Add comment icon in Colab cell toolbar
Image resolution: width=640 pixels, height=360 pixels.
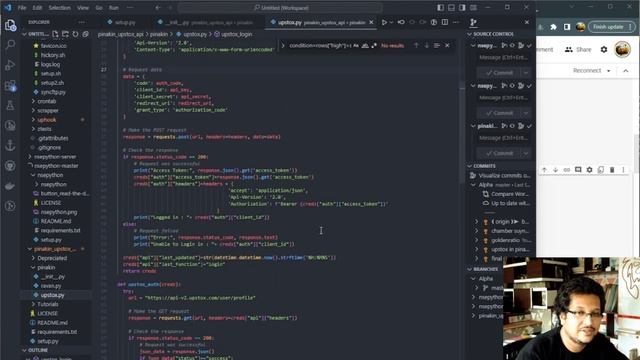[578, 169]
